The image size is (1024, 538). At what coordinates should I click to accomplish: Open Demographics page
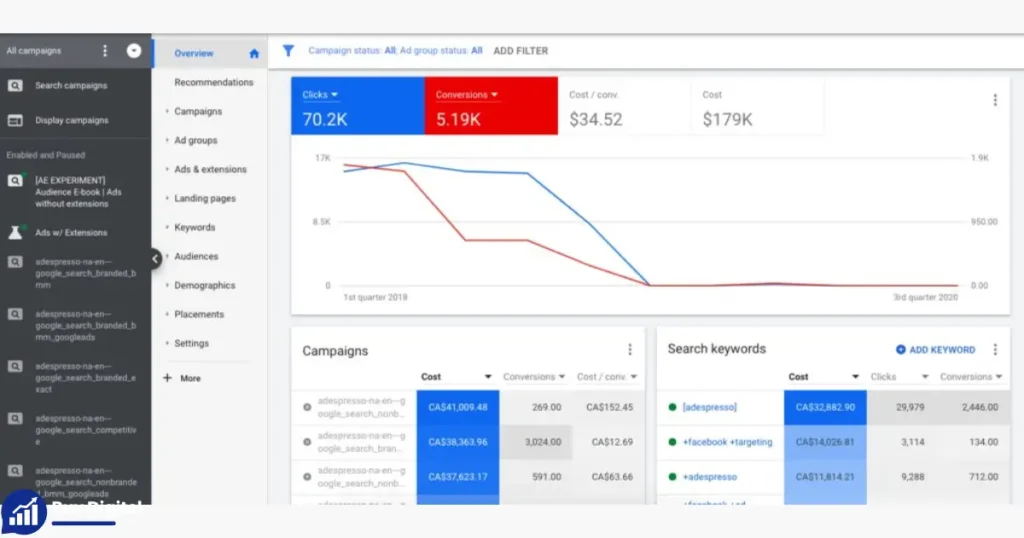pyautogui.click(x=204, y=285)
